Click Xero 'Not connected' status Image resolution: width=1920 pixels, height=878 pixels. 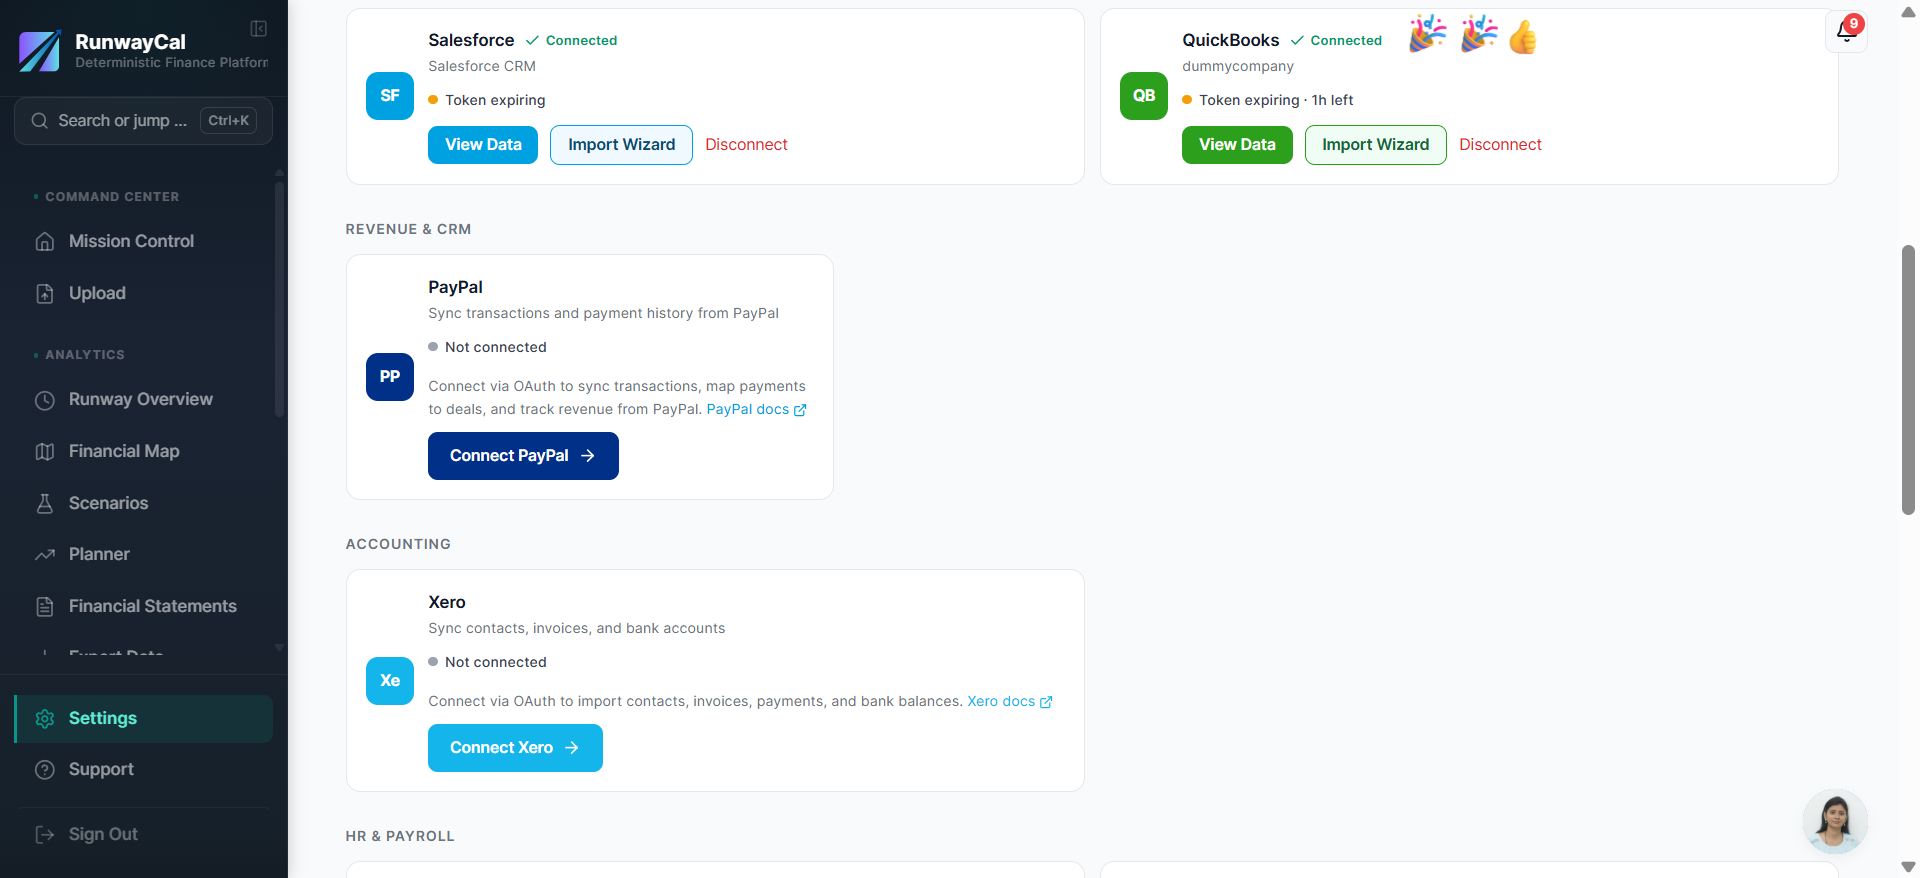(x=496, y=662)
